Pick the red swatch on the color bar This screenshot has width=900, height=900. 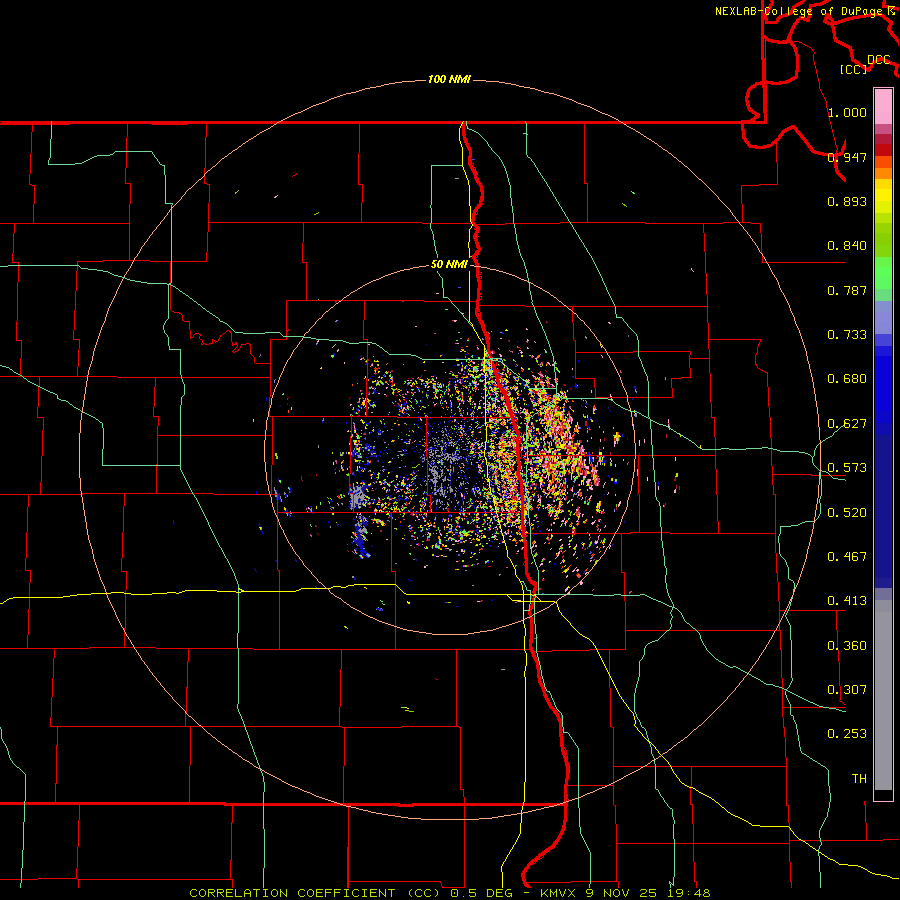tap(883, 150)
